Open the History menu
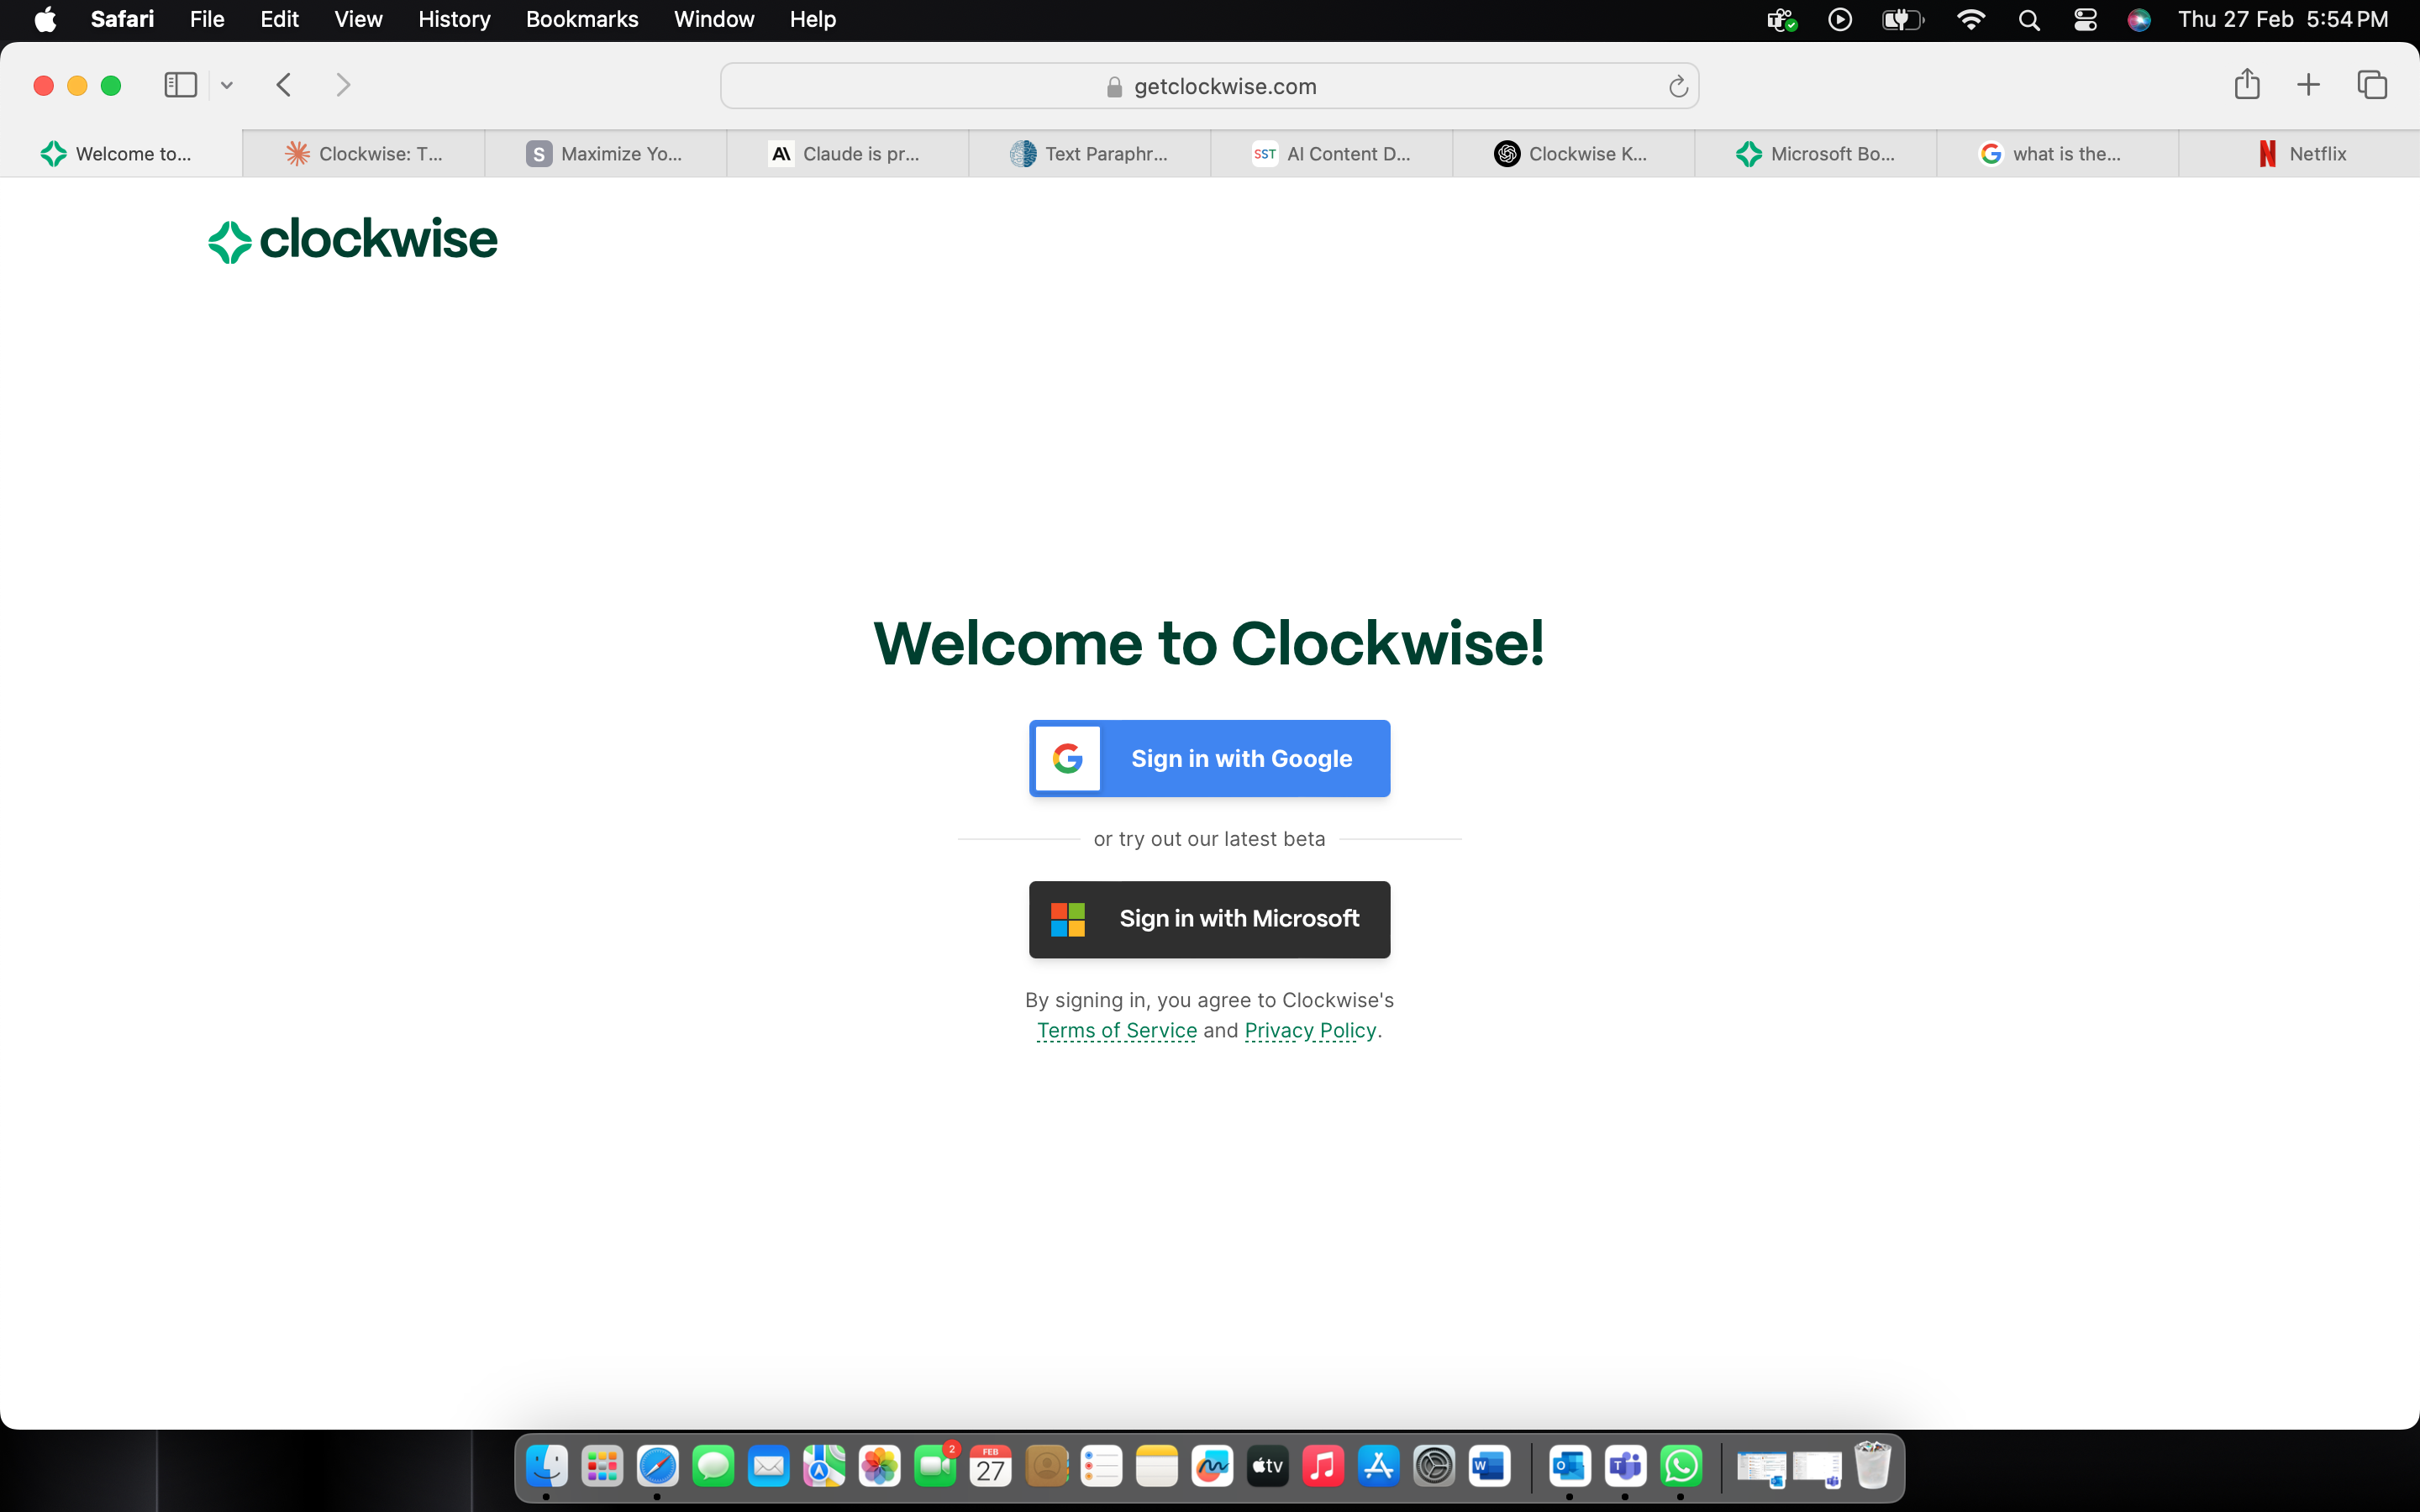2420x1512 pixels. tap(454, 20)
